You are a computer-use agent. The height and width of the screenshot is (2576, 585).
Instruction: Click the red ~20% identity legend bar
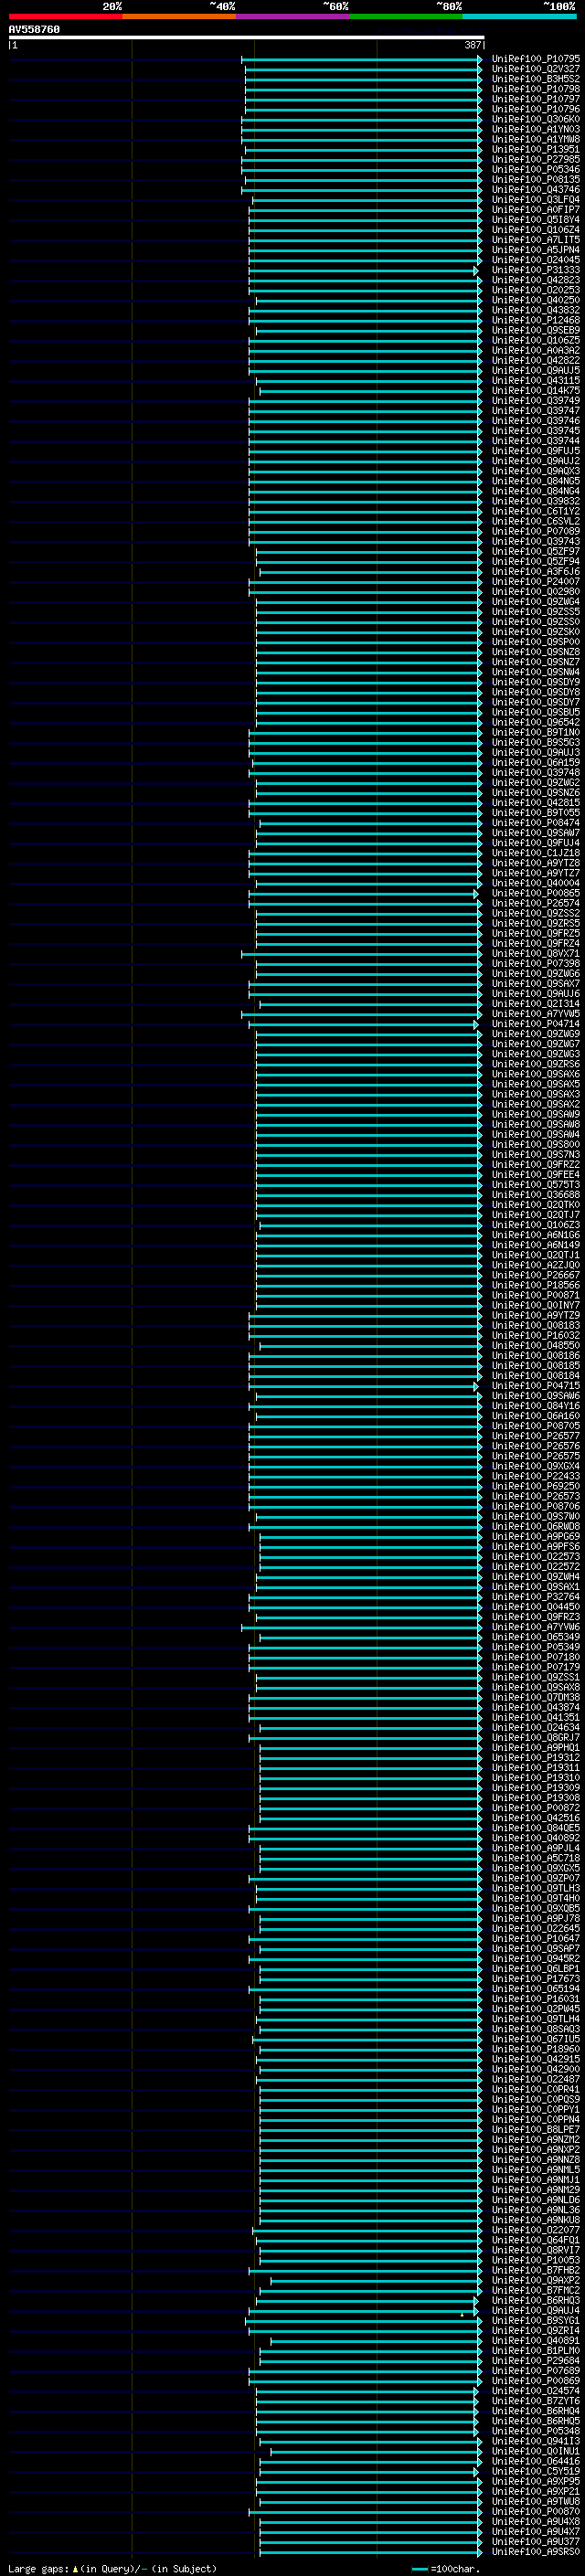[x=65, y=16]
